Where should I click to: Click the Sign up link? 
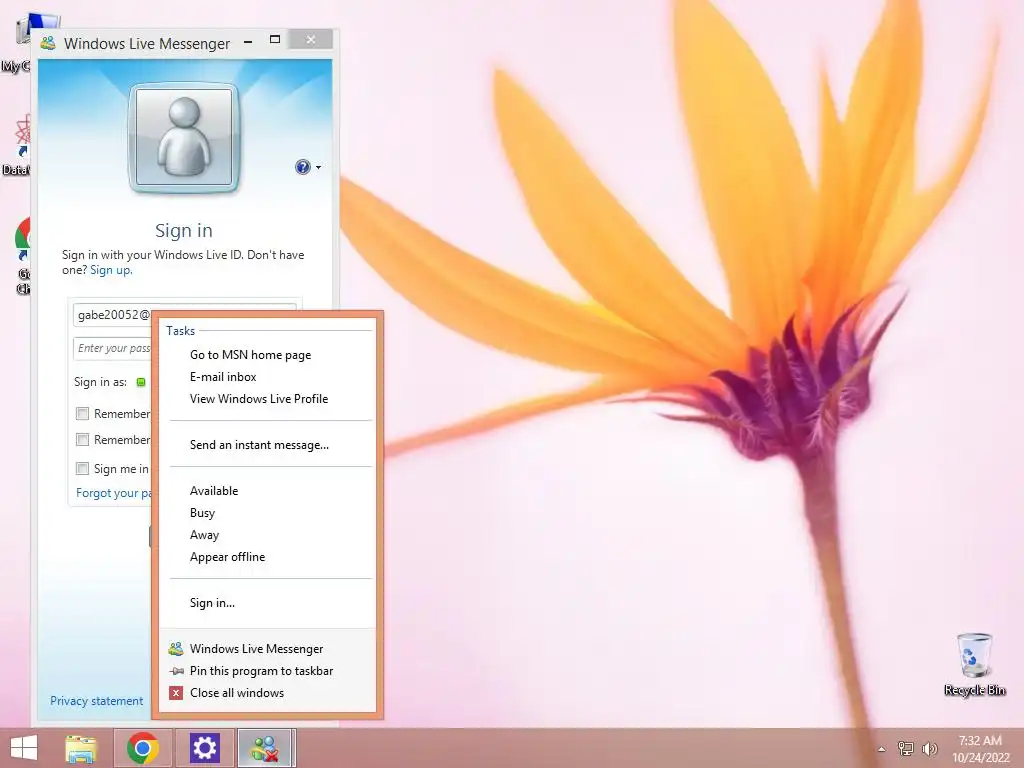pyautogui.click(x=111, y=270)
